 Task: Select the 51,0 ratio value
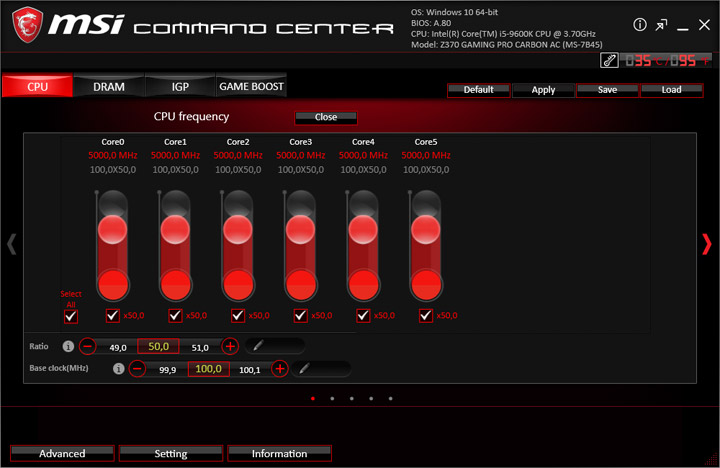tap(200, 348)
